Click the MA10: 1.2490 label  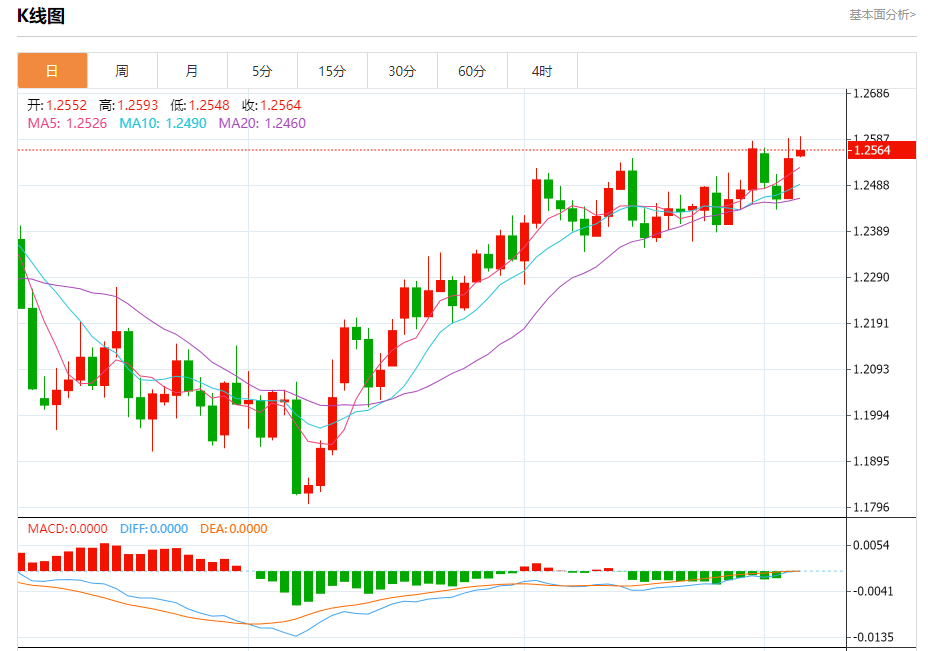(163, 123)
